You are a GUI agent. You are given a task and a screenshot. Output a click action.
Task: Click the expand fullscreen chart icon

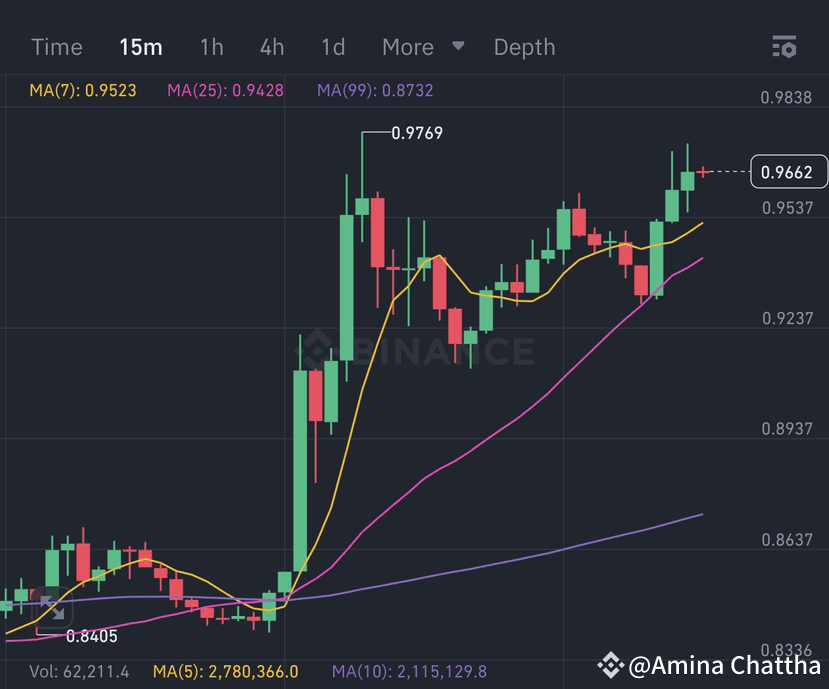click(x=55, y=608)
